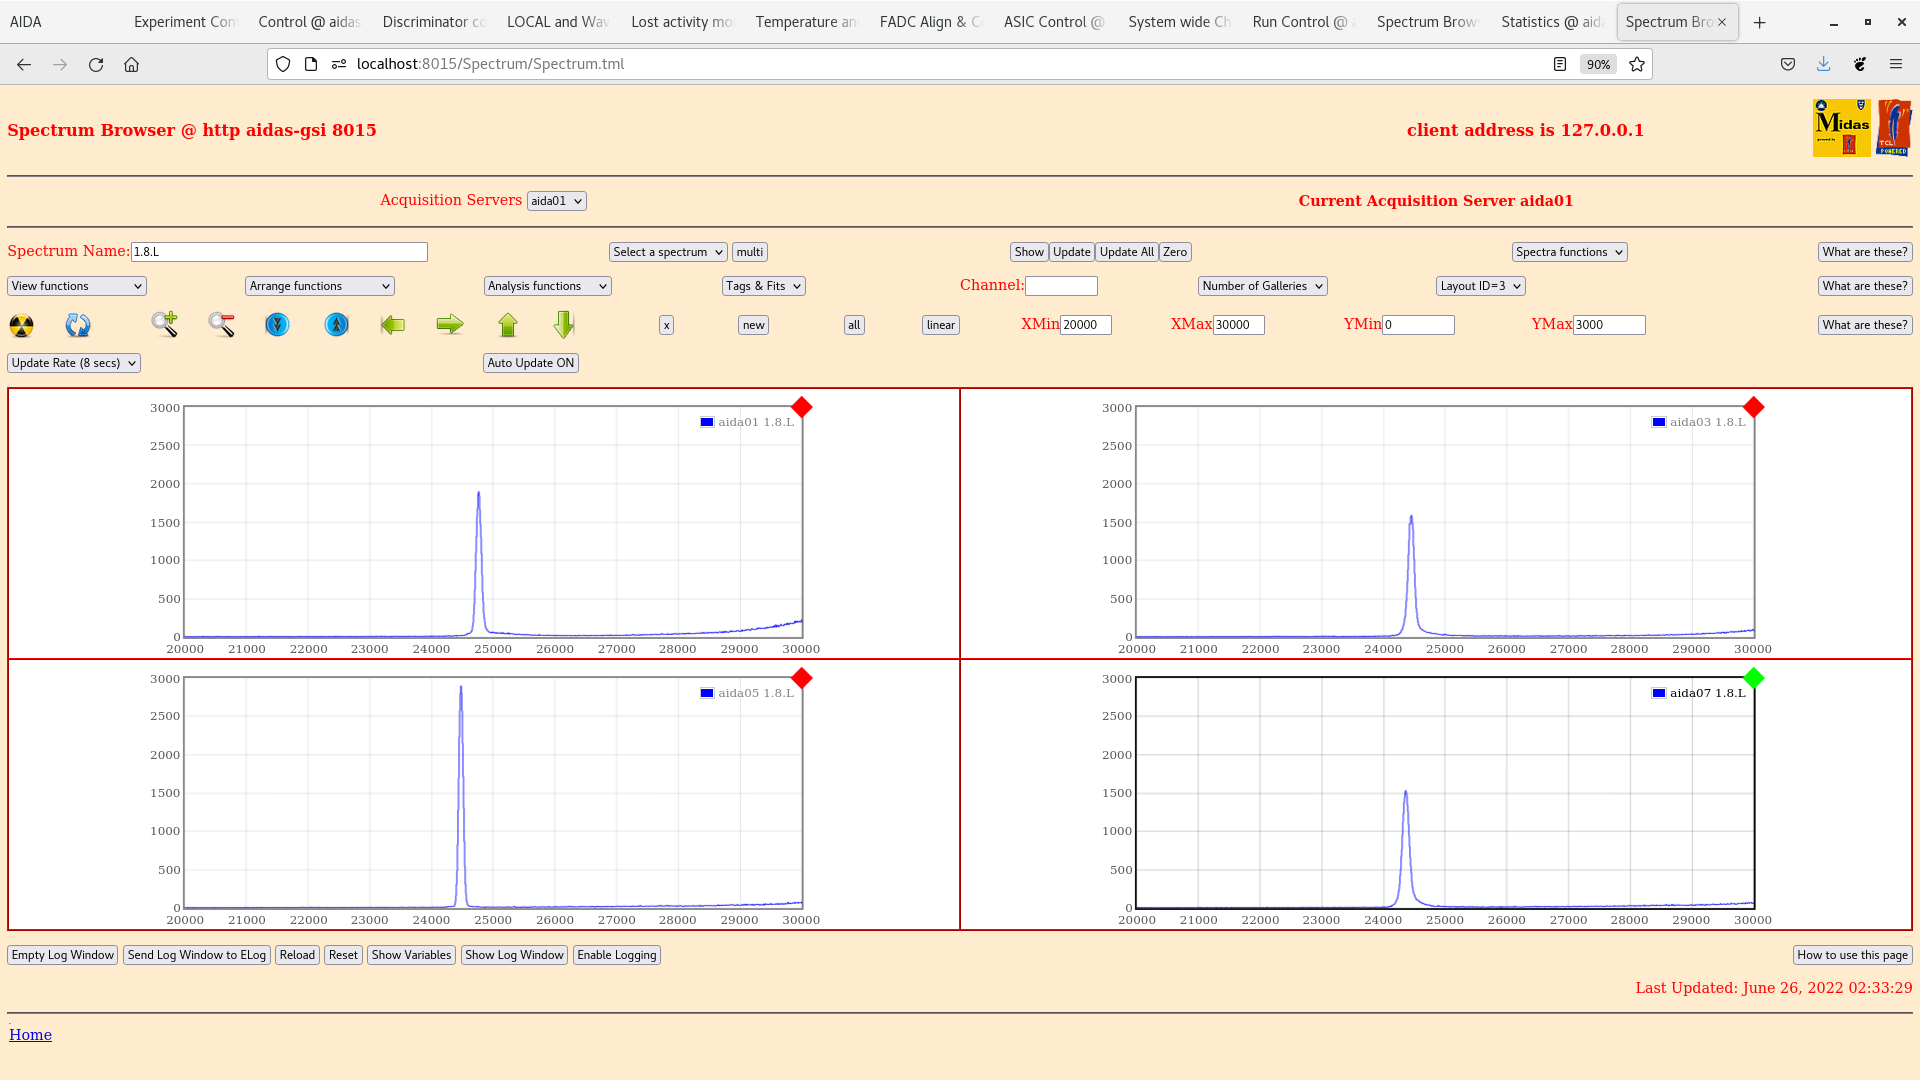This screenshot has width=1920, height=1080.
Task: Toggle the red diamond on aida01 plot
Action: pos(801,407)
